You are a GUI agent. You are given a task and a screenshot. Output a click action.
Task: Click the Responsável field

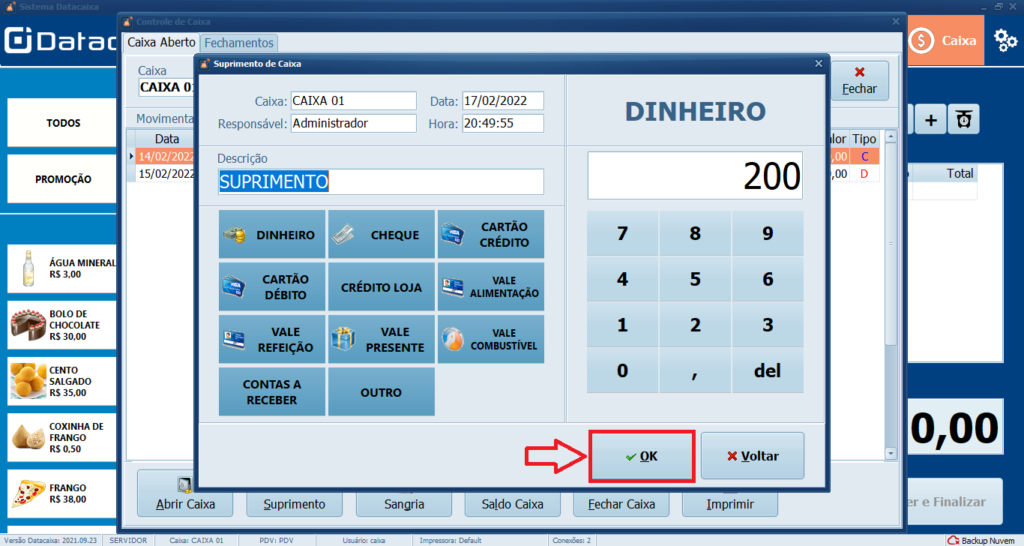tap(353, 123)
